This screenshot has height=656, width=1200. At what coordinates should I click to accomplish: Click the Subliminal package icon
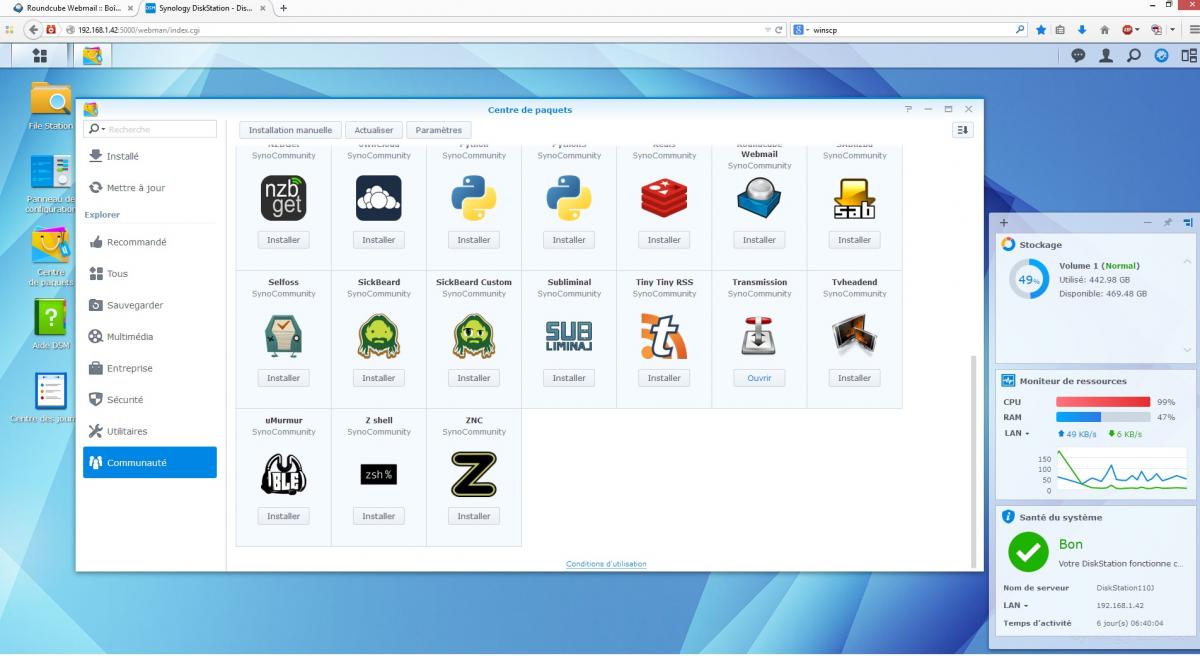click(569, 336)
